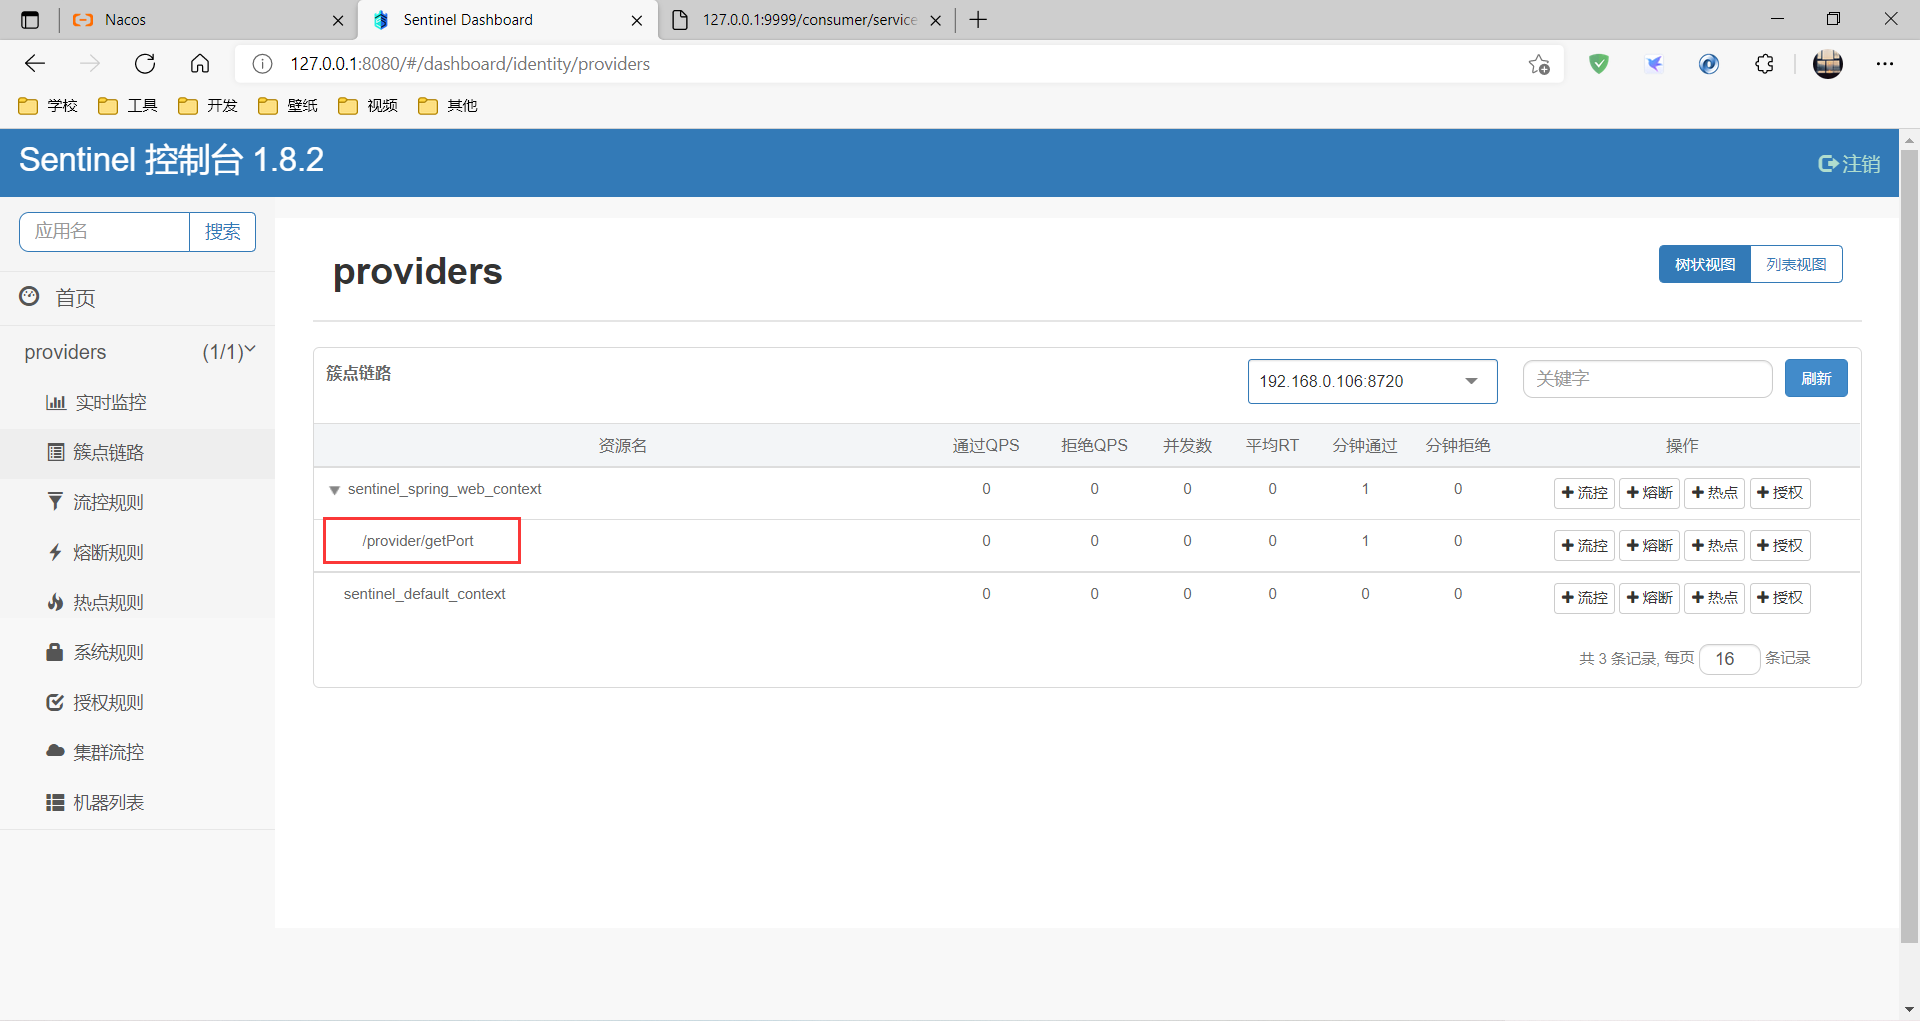Click the browser address bar URL

(470, 64)
